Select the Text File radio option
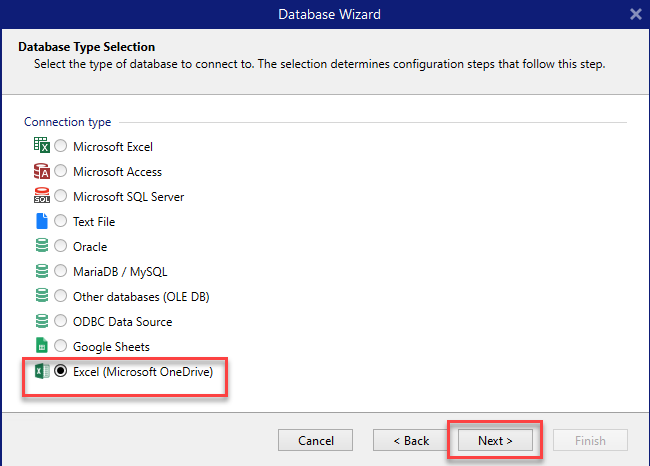 [61, 222]
